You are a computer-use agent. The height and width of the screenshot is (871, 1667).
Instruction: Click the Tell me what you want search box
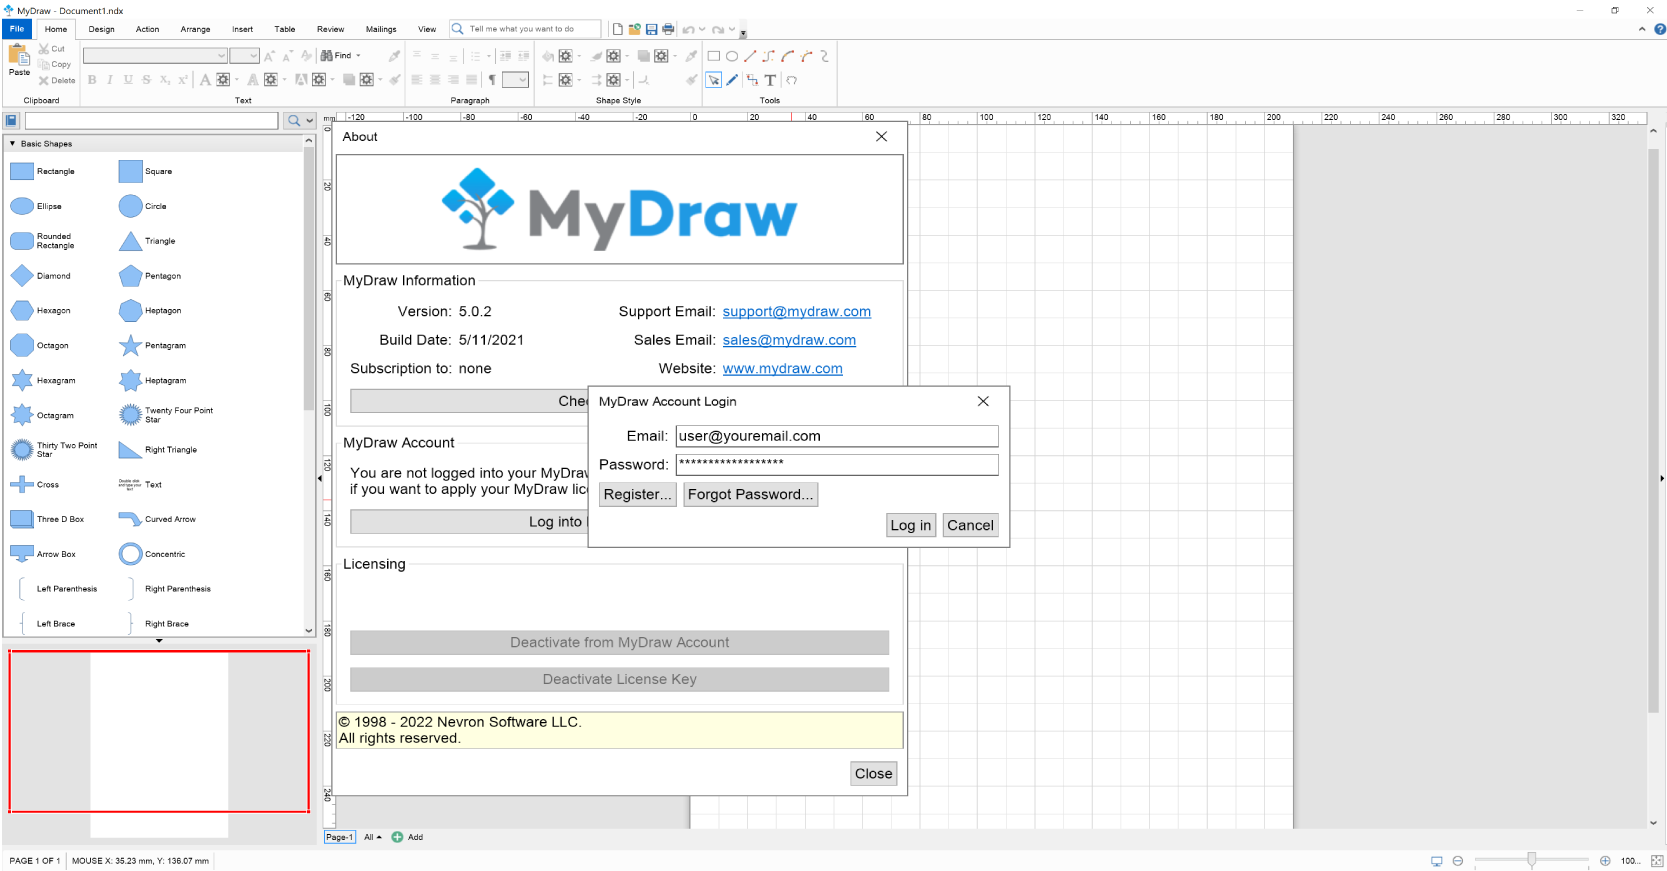(525, 29)
